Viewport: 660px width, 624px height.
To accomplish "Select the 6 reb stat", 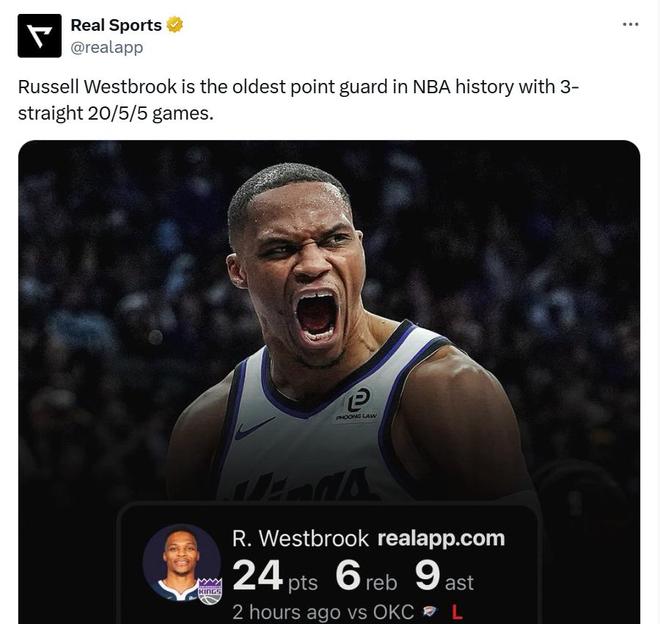I will [366, 576].
